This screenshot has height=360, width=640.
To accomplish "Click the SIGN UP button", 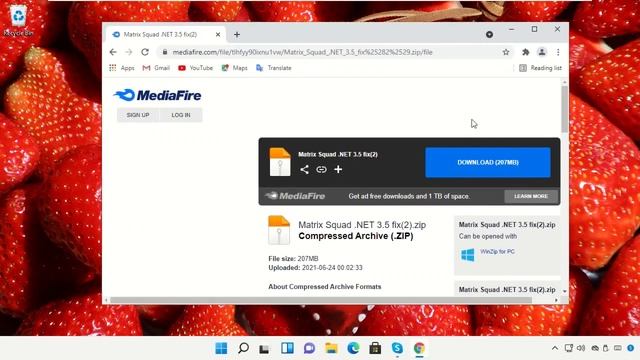I will (138, 115).
